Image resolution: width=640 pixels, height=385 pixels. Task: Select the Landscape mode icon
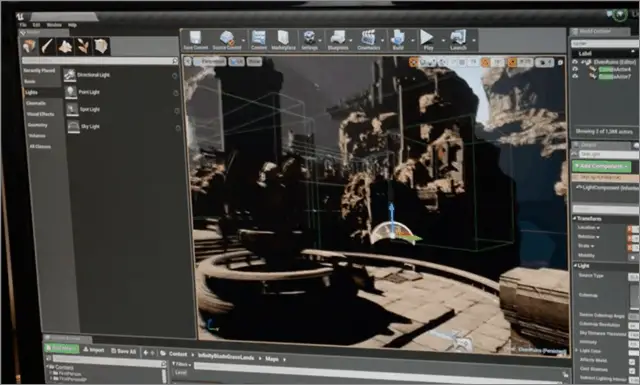[x=65, y=46]
